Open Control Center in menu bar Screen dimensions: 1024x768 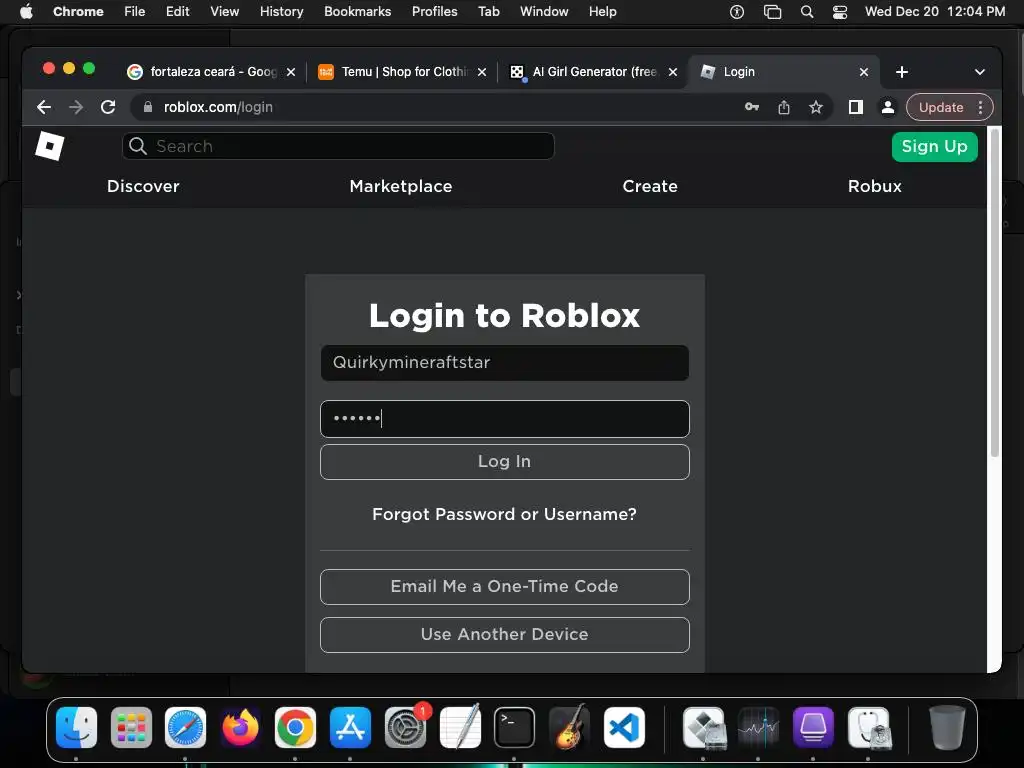tap(840, 12)
